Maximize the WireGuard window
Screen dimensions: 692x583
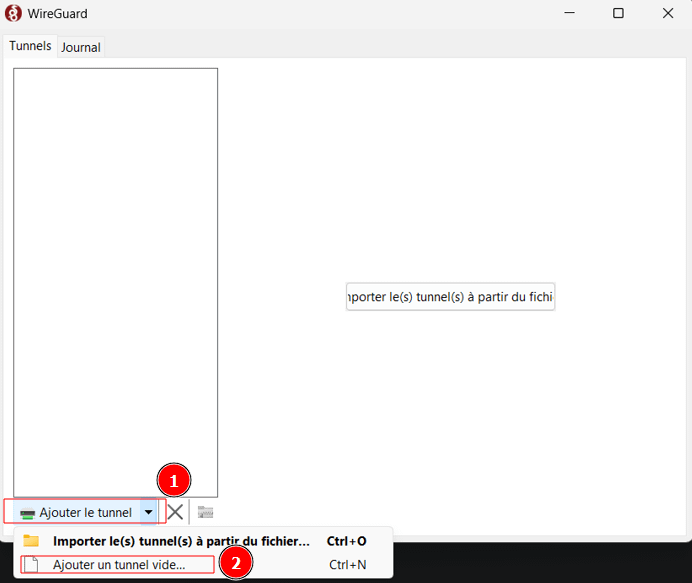[x=618, y=13]
